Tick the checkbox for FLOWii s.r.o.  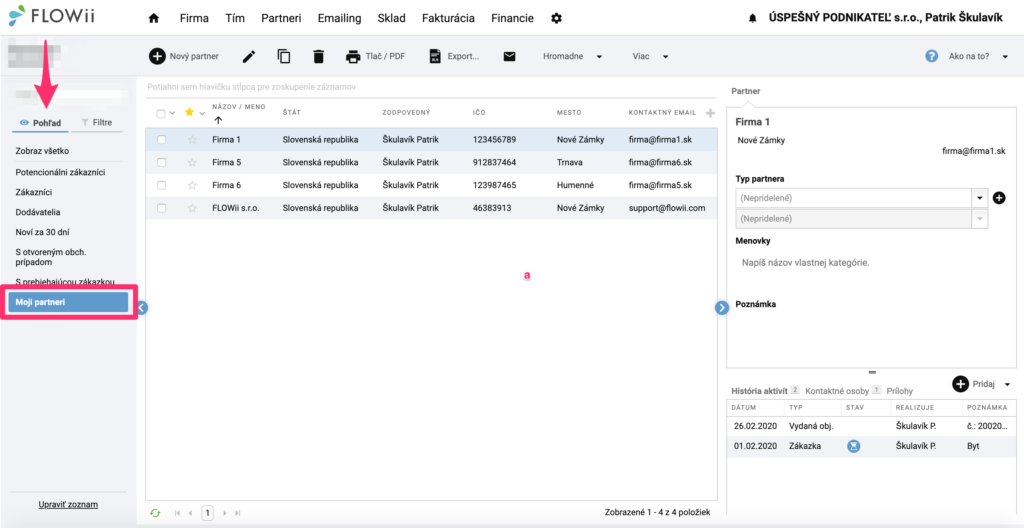pos(162,208)
